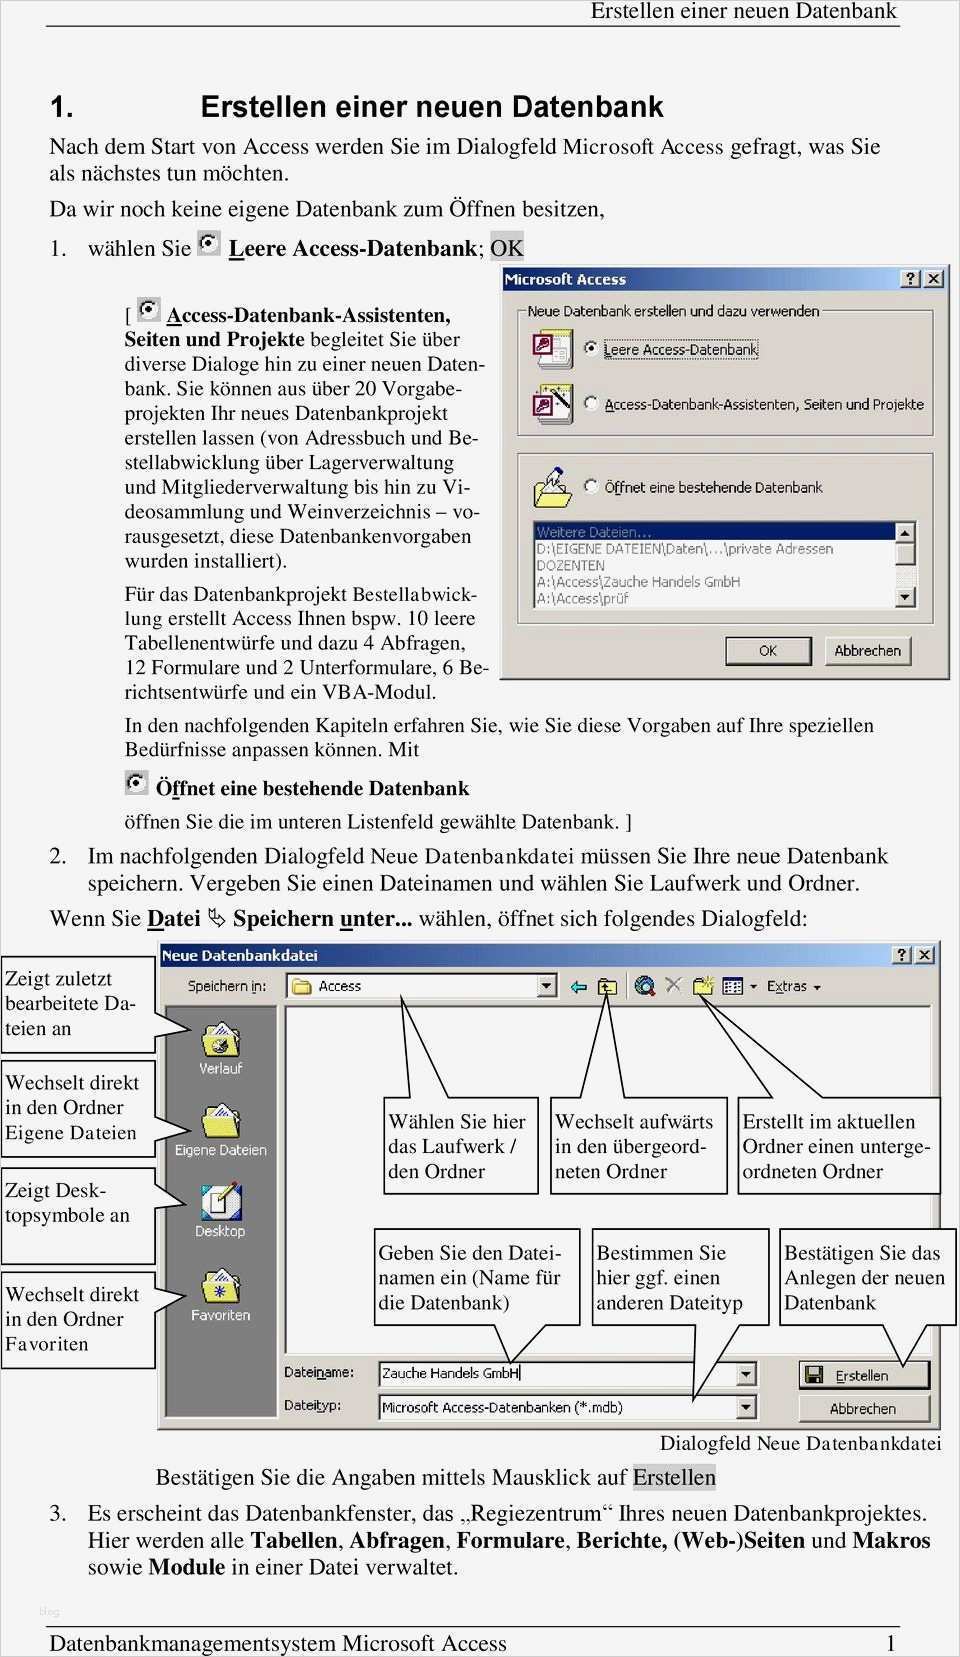
Task: Select 'A:\Access\prüf' in the list
Action: [x=714, y=597]
